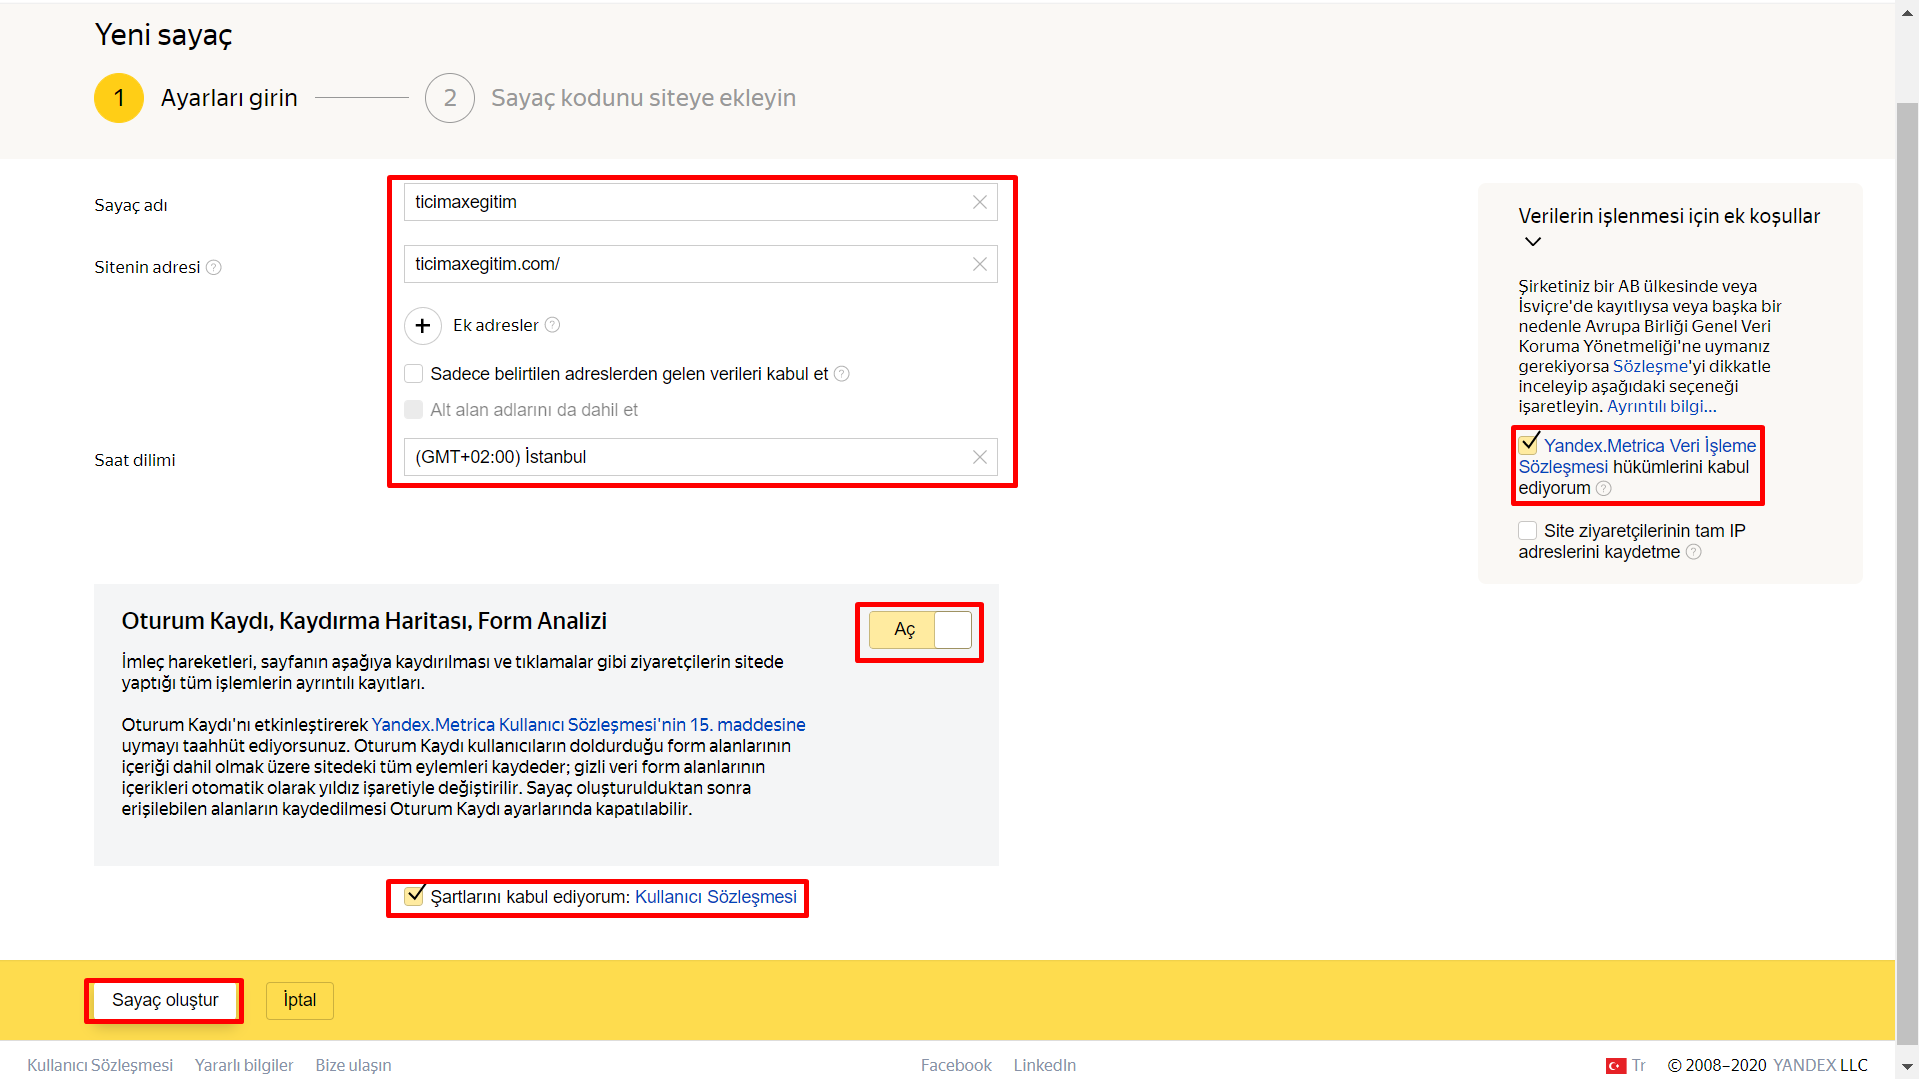
Task: Open help icon next to Sitenin adresi
Action: coord(213,267)
